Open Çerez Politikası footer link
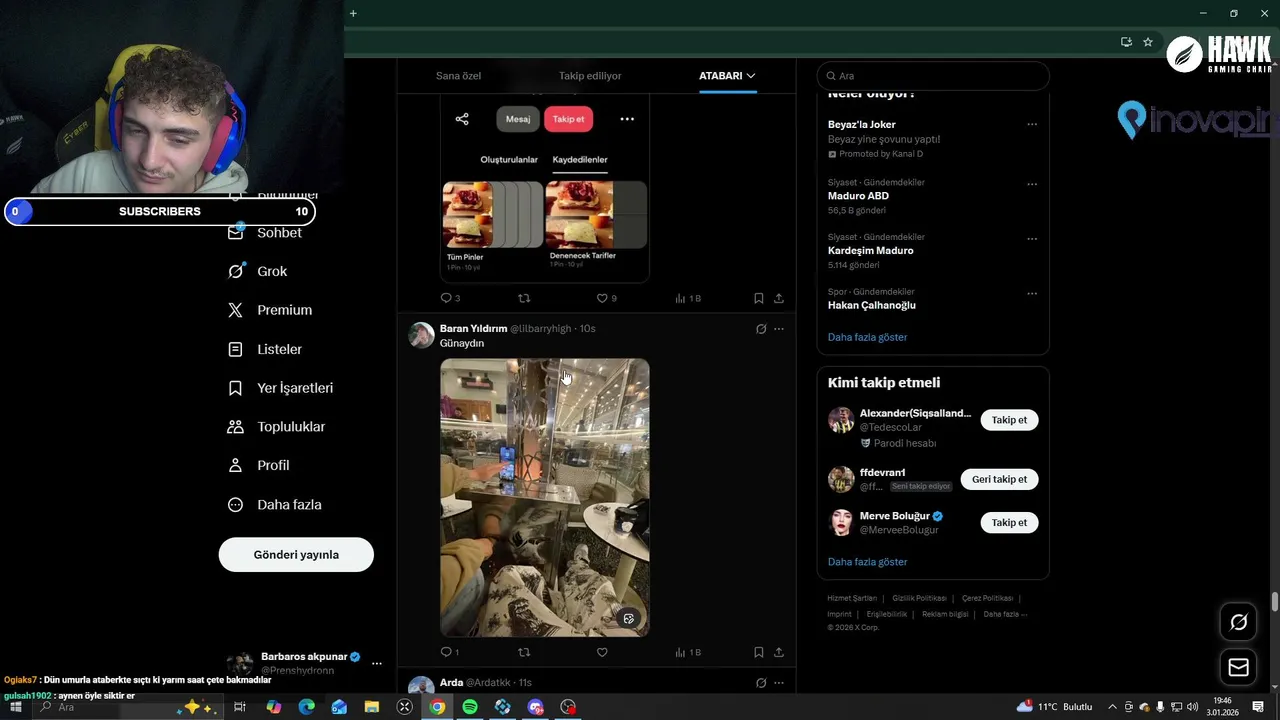1280x720 pixels. [987, 598]
